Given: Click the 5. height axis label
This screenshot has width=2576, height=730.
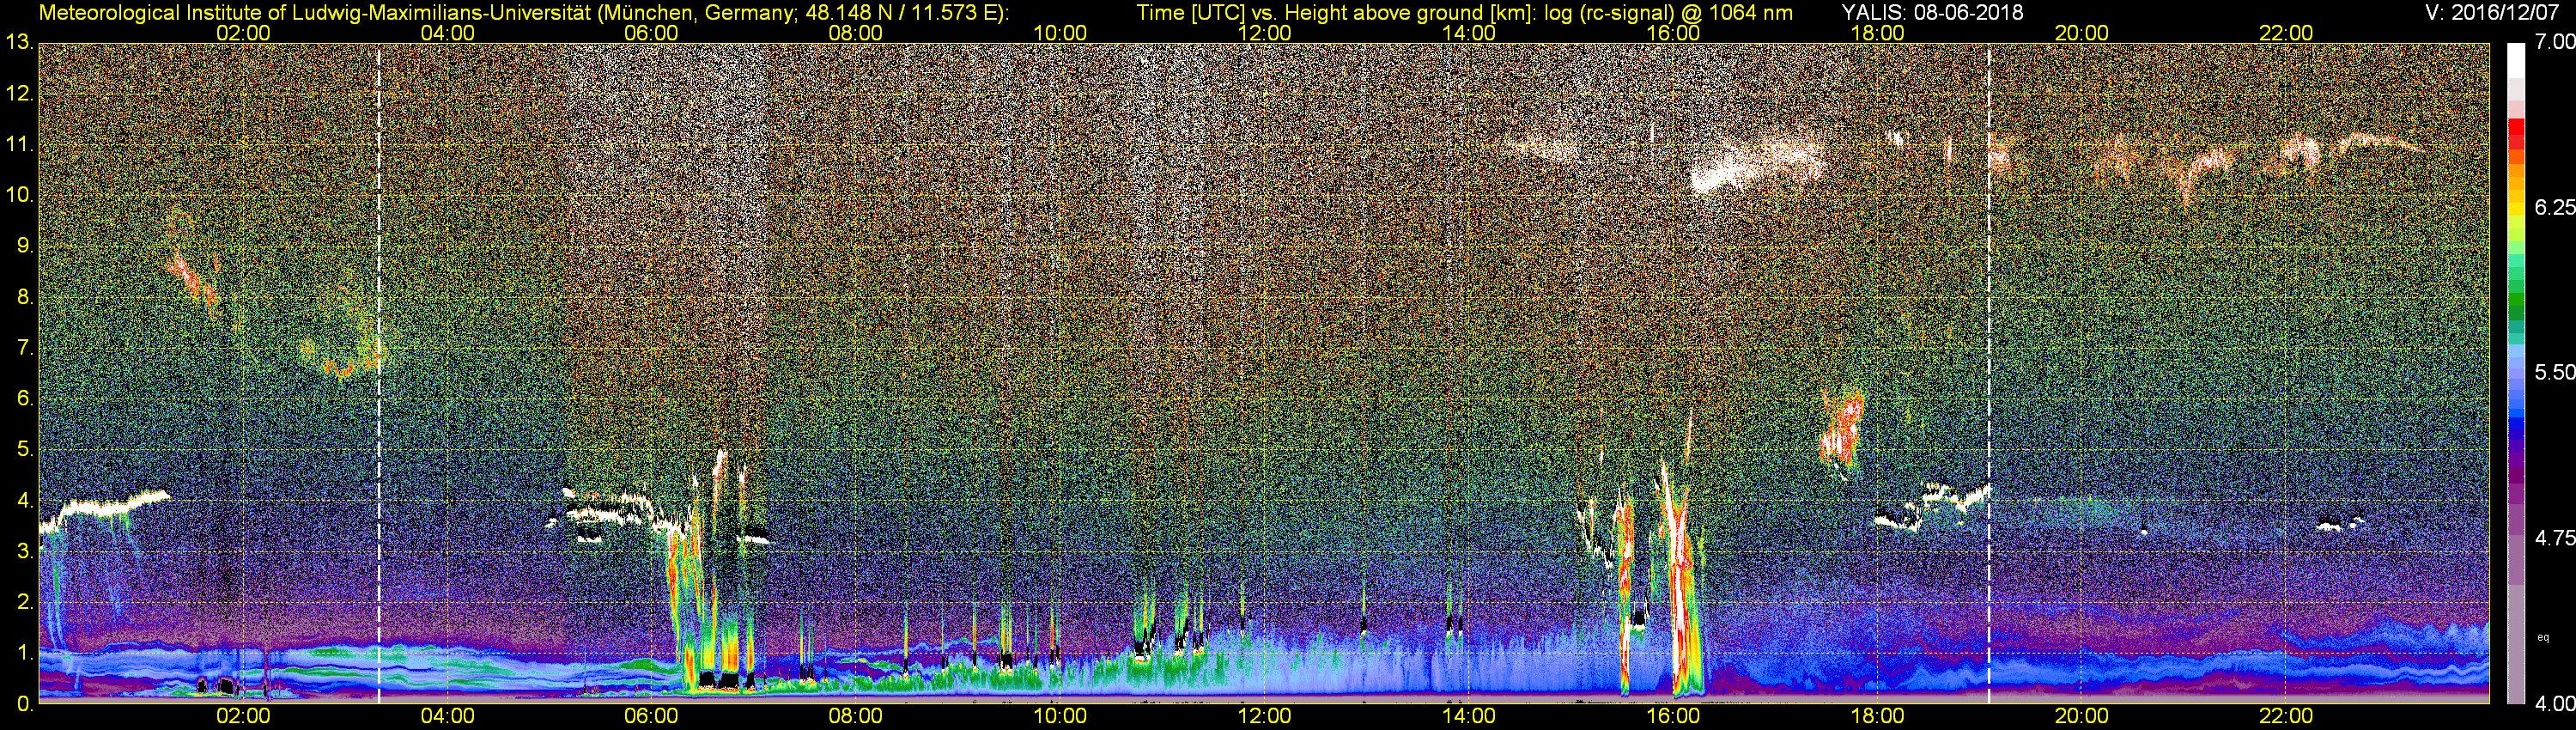Looking at the screenshot, I should point(25,450).
